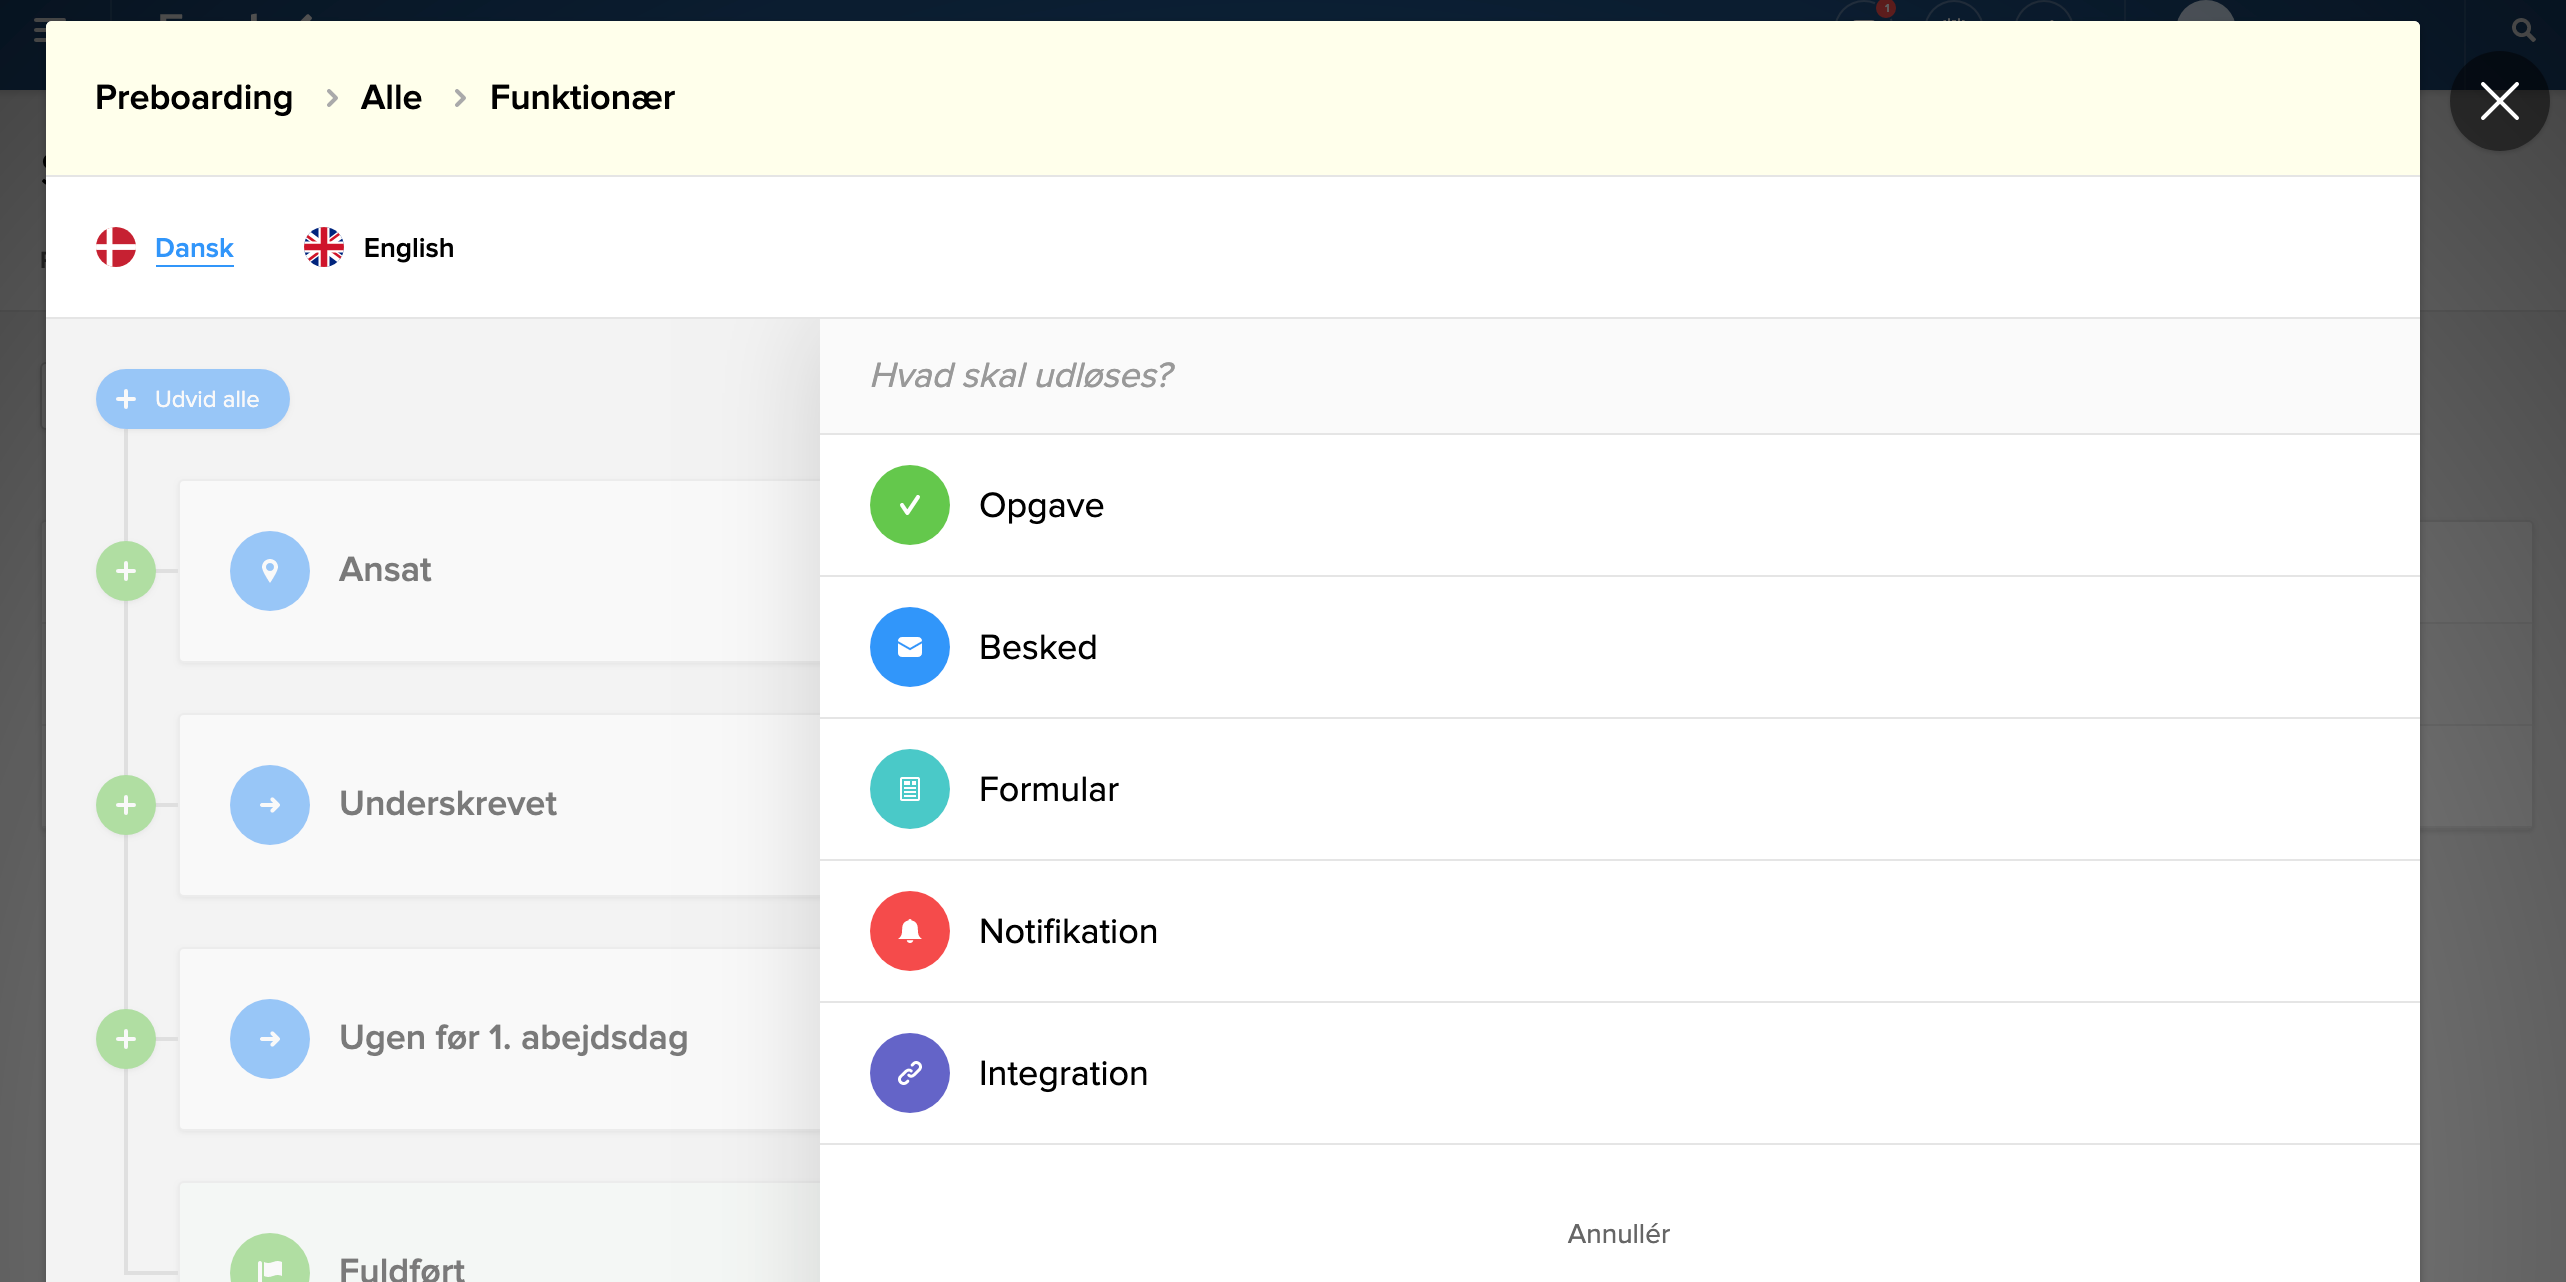The height and width of the screenshot is (1282, 2566).
Task: Click the green Opgave checkmark icon
Action: tap(909, 505)
